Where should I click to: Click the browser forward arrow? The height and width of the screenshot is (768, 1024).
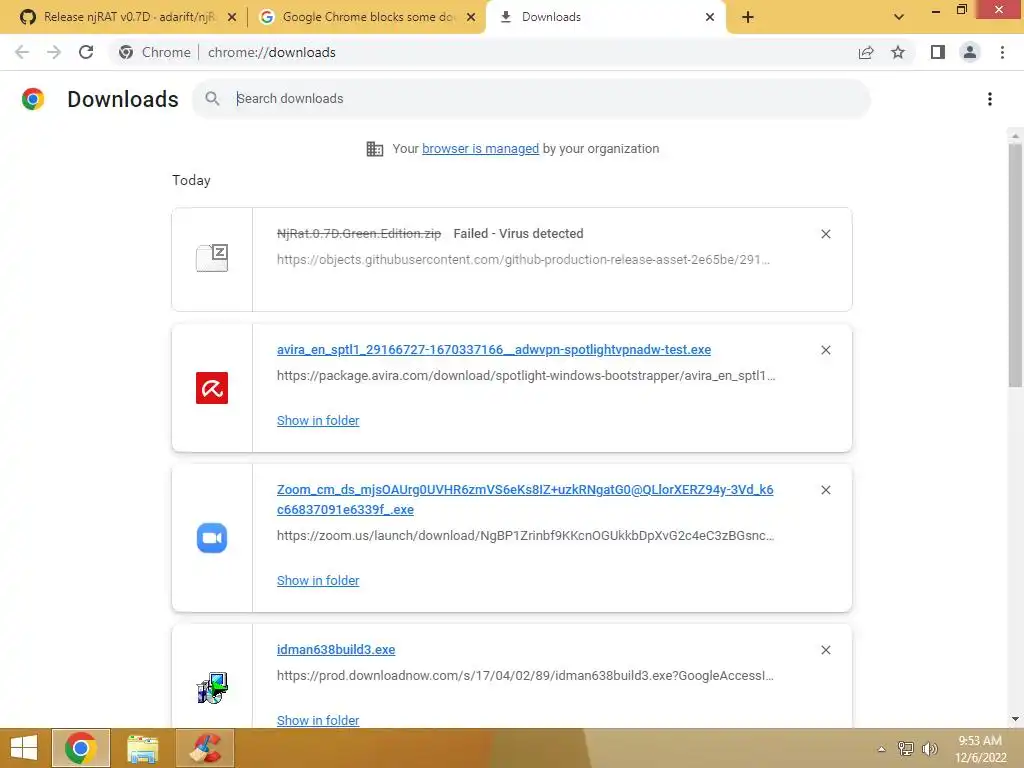tap(54, 52)
